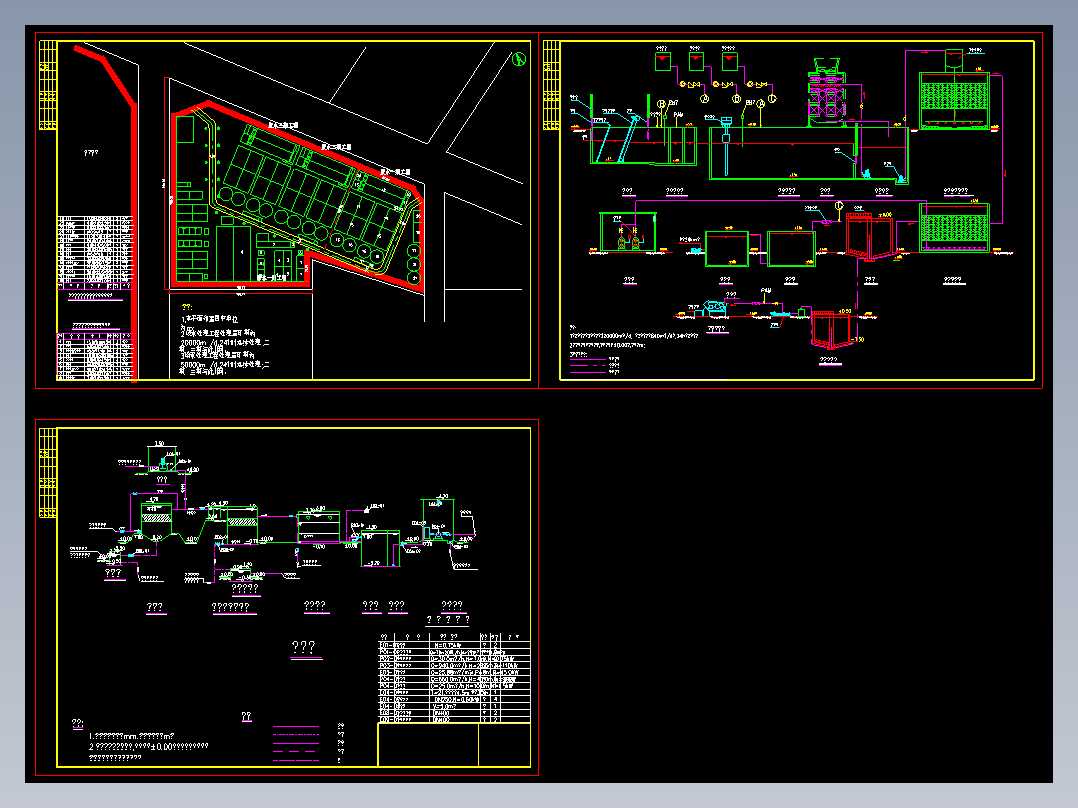The height and width of the screenshot is (808, 1078).
Task: Click the large green building numbered 4
Action: 234,252
